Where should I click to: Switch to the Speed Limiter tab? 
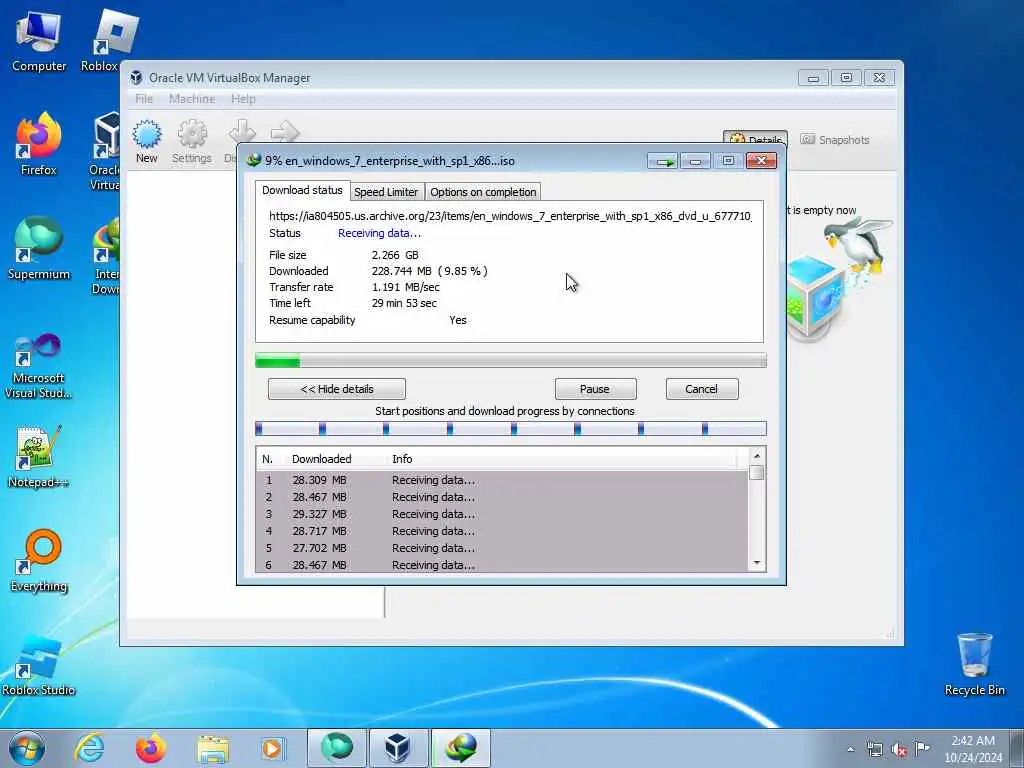pos(386,192)
